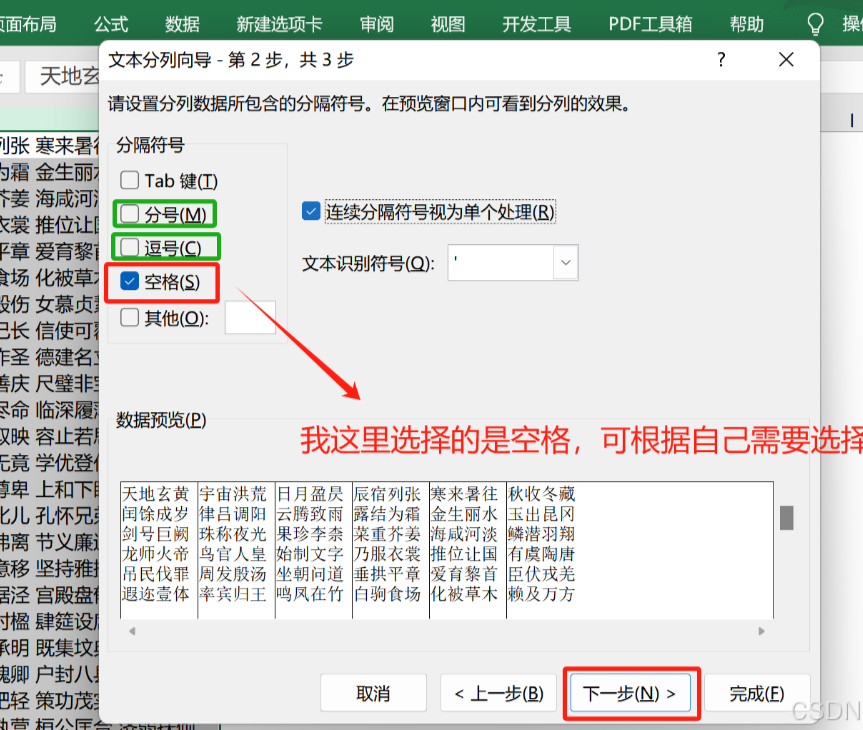Viewport: 863px width, 730px height.
Task: Click the lightbulb Tell Me icon
Action: (x=816, y=24)
